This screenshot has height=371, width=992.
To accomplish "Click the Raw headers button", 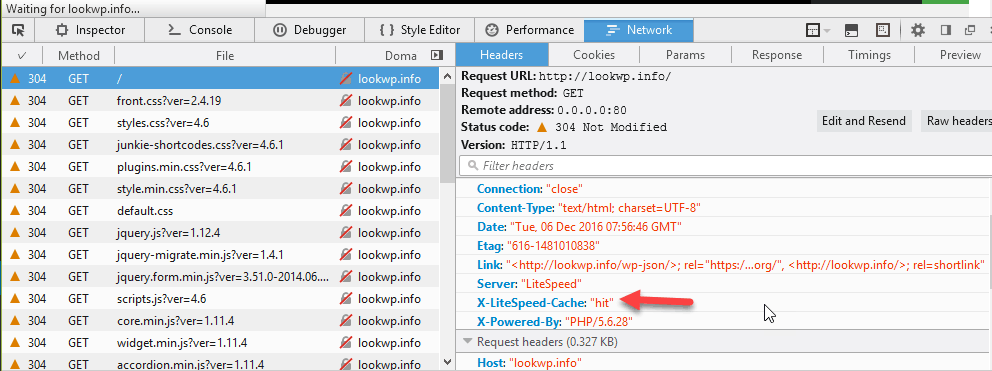I will click(x=957, y=120).
